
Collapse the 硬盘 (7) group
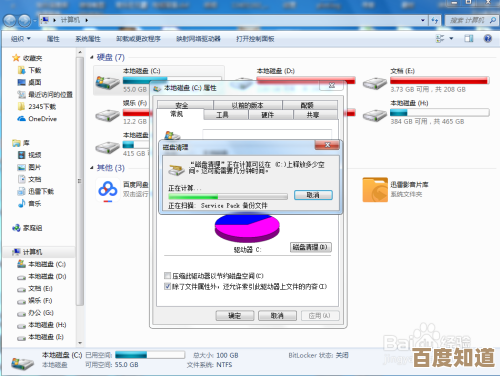tap(92, 58)
